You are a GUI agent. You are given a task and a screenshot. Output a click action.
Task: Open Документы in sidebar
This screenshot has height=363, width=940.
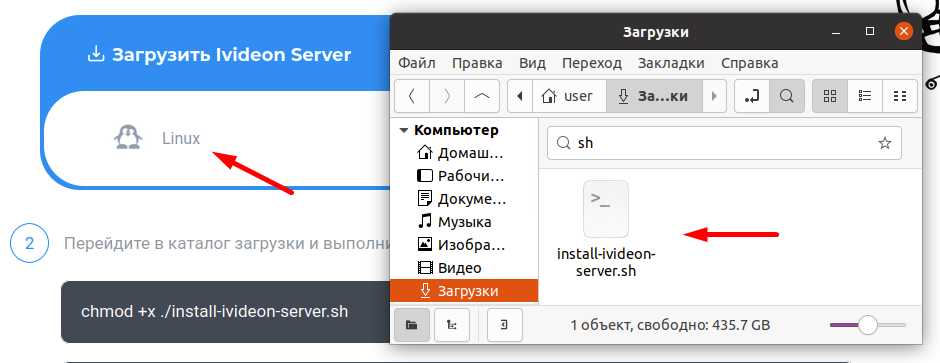(463, 199)
